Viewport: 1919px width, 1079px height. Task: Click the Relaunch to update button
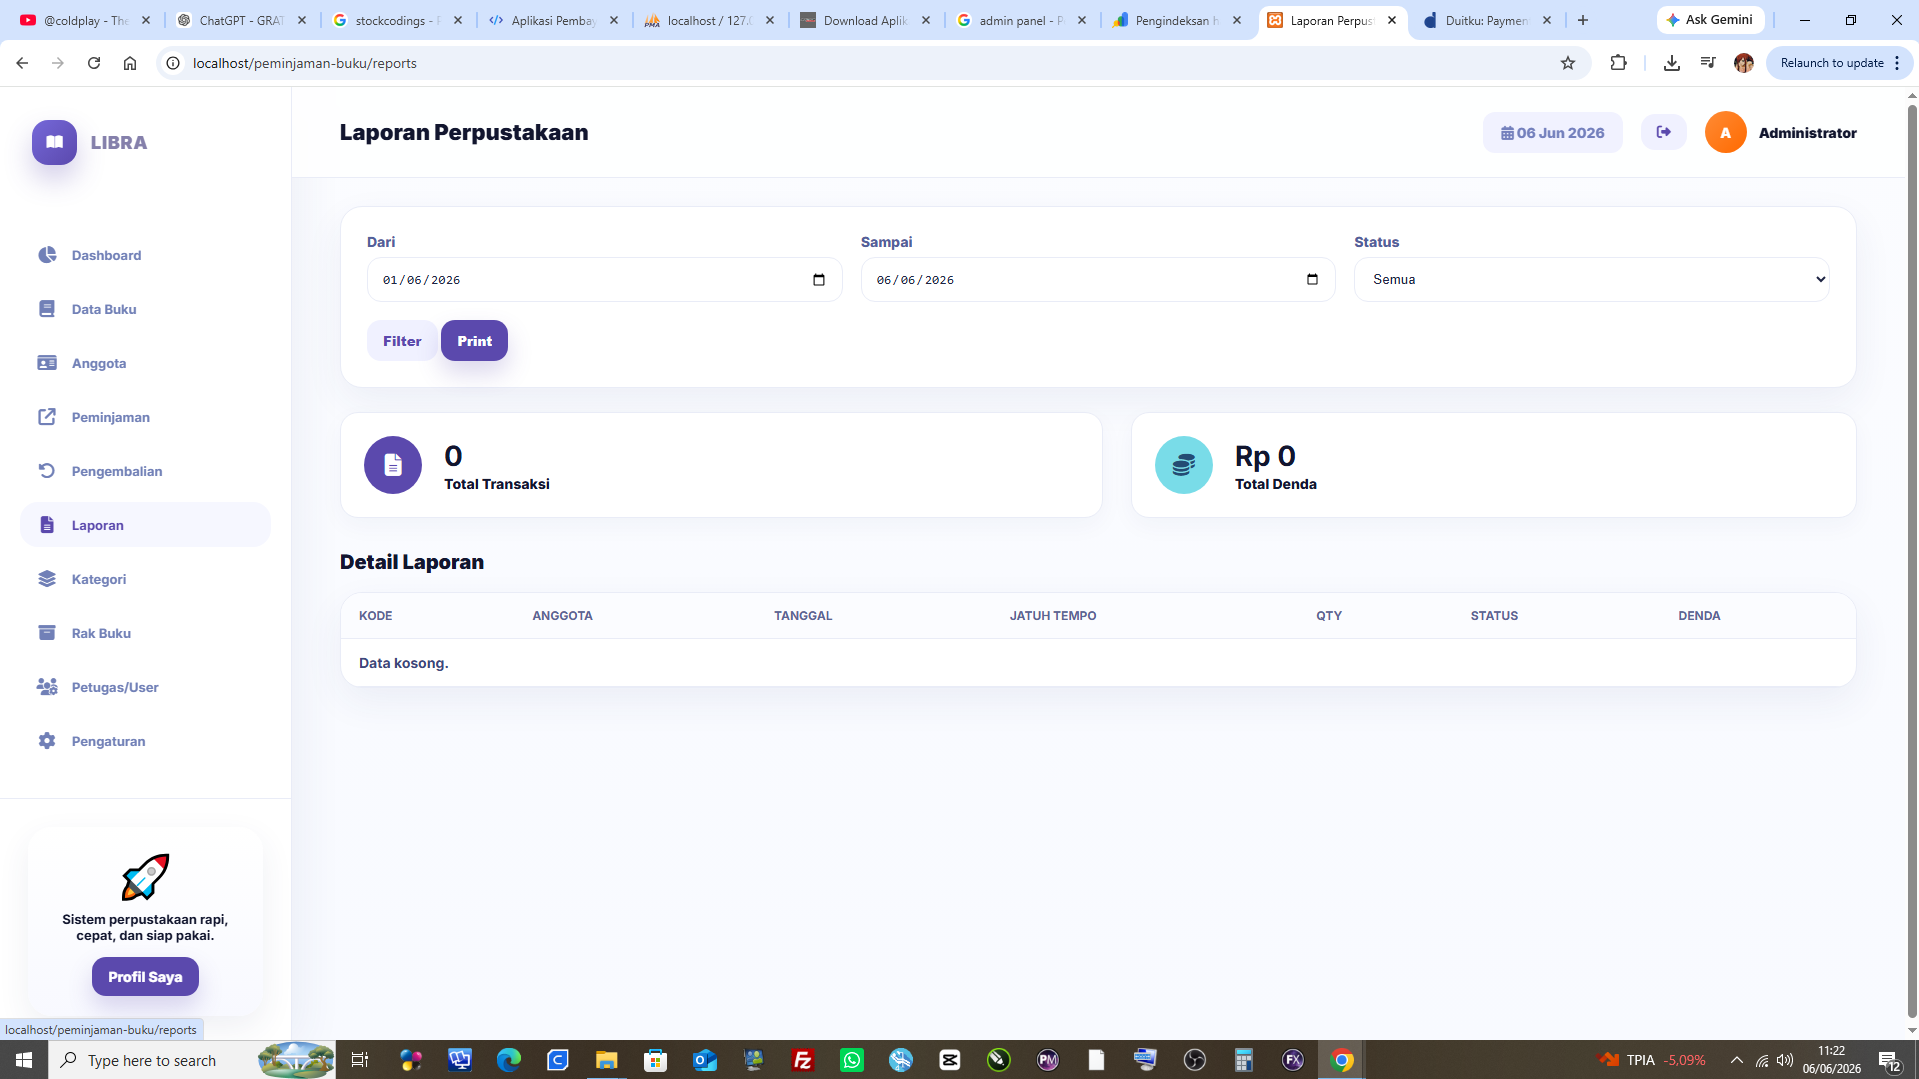(1838, 63)
